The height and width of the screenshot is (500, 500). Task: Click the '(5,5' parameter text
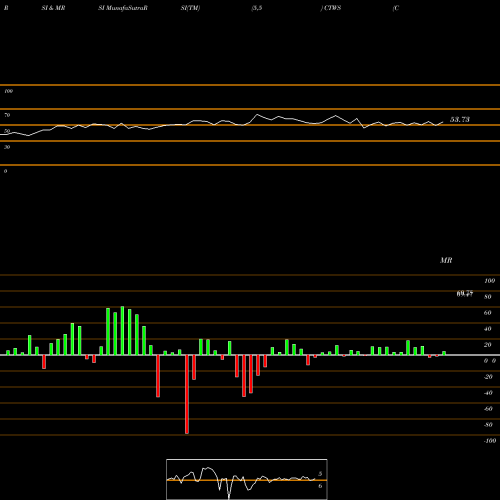pyautogui.click(x=257, y=8)
